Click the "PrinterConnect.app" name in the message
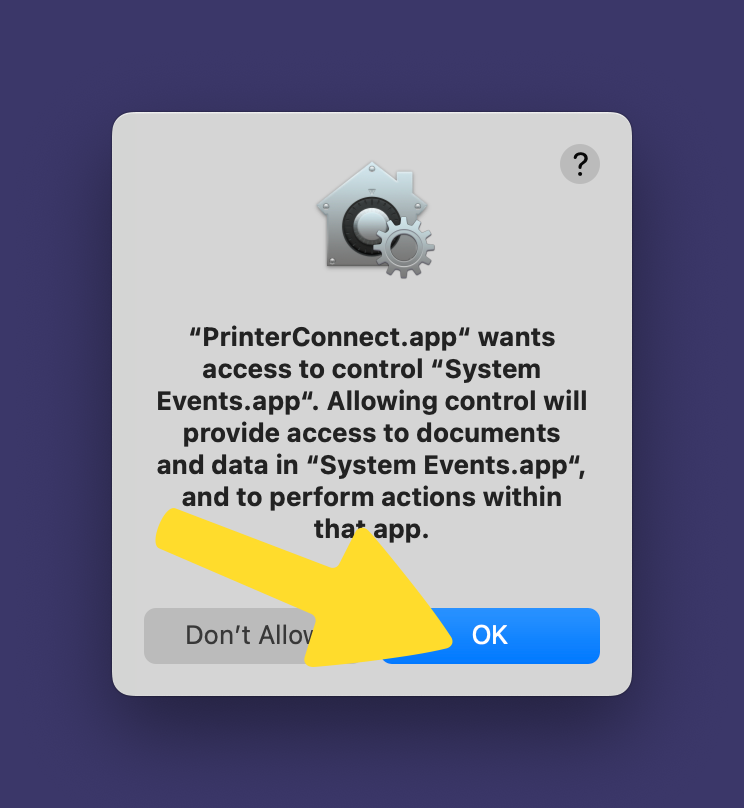 330,338
